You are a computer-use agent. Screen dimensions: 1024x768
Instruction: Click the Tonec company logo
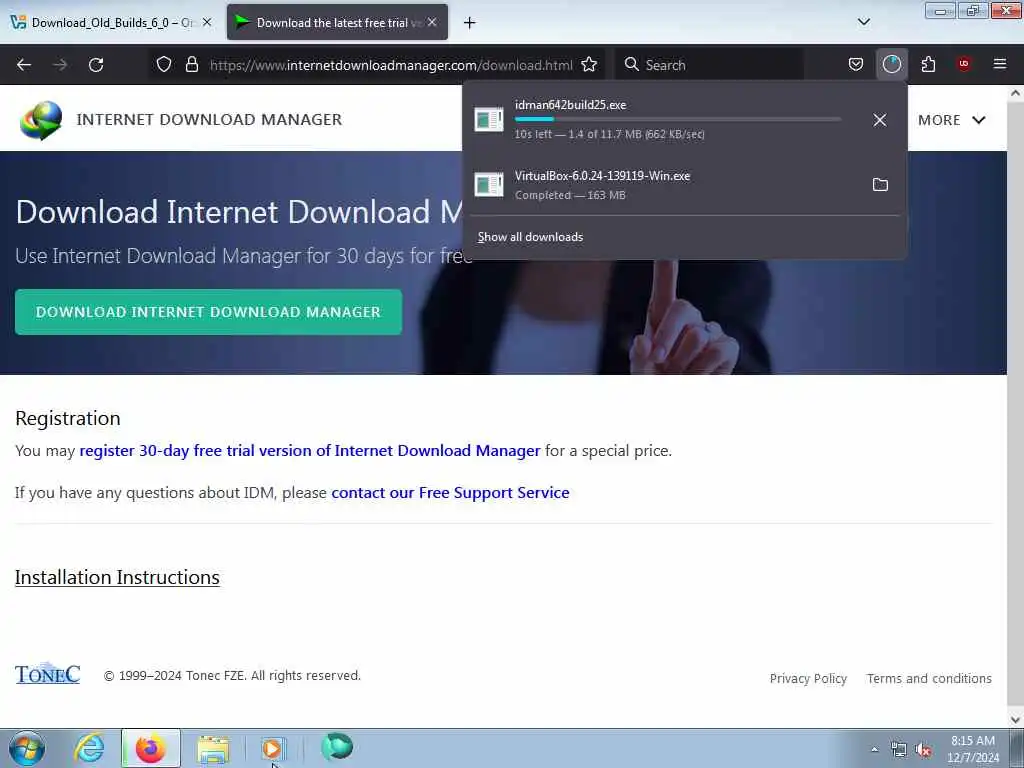pos(48,674)
